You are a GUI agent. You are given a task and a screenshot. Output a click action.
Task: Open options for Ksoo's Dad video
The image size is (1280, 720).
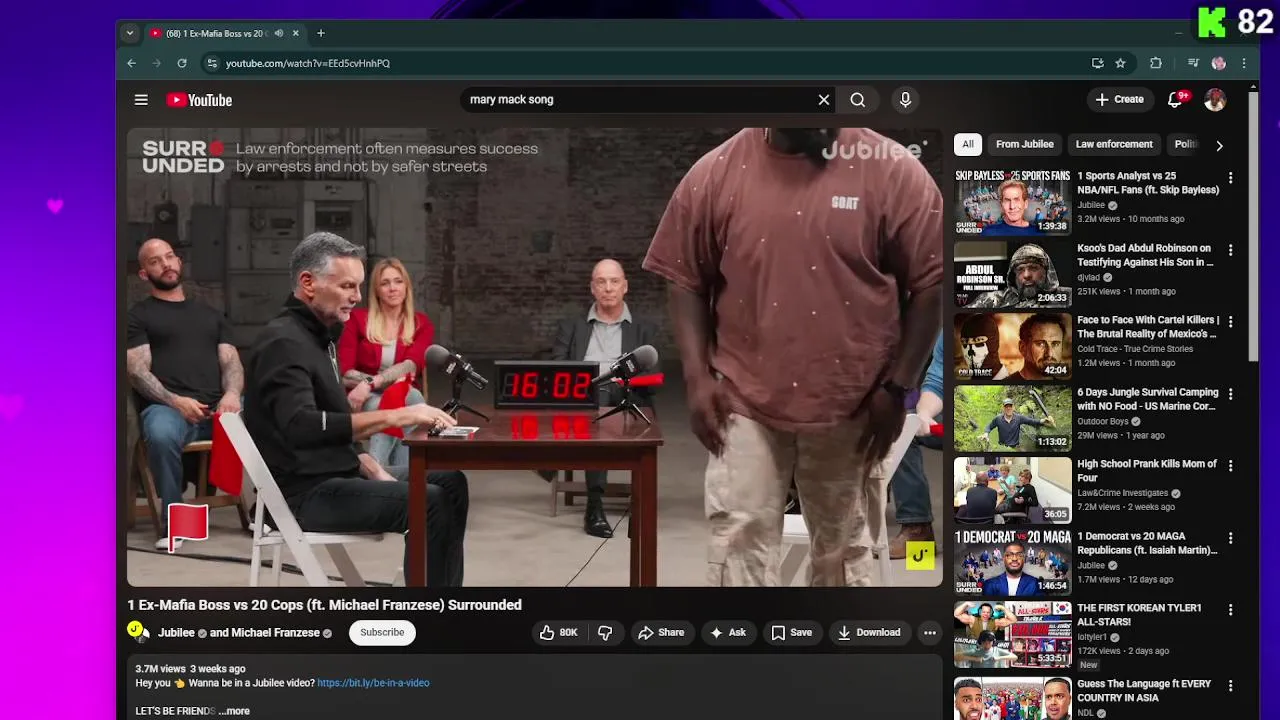pos(1231,250)
